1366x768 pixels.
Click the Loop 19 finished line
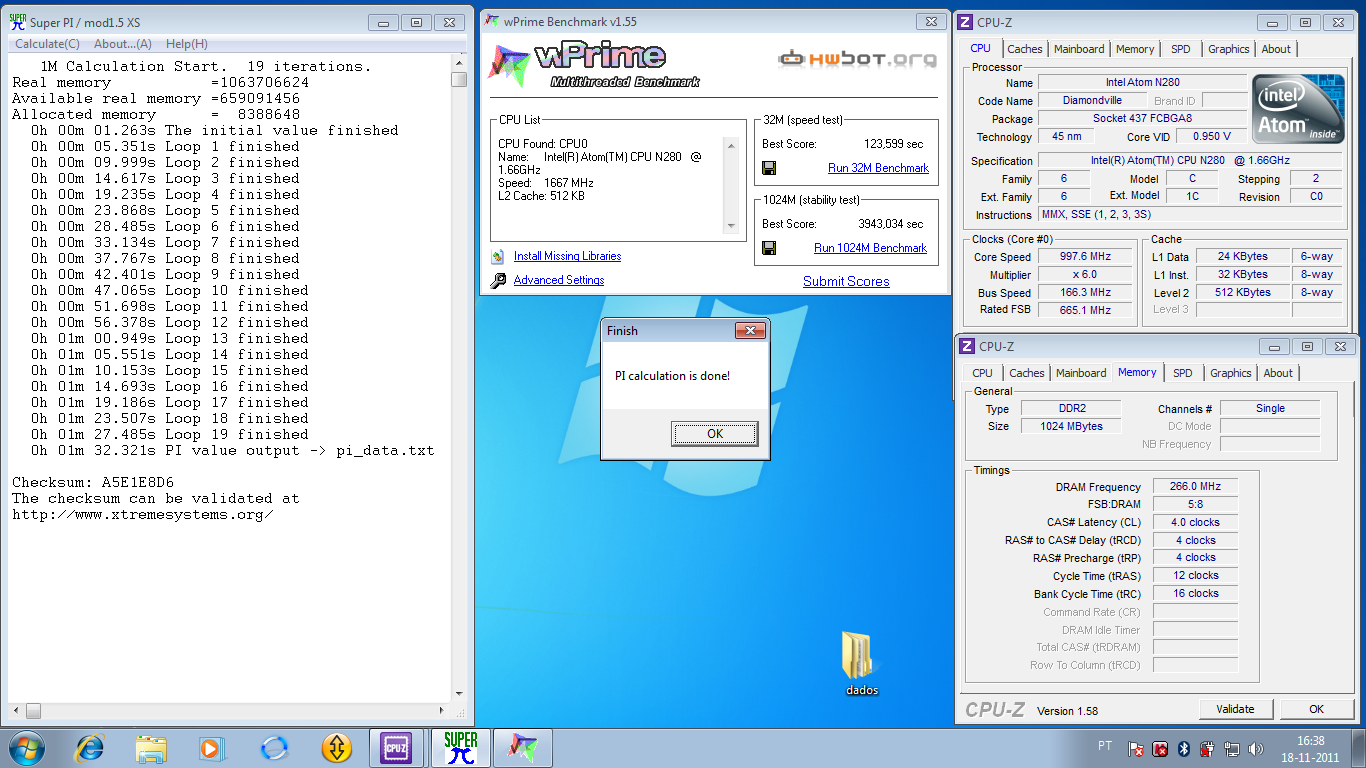[170, 434]
